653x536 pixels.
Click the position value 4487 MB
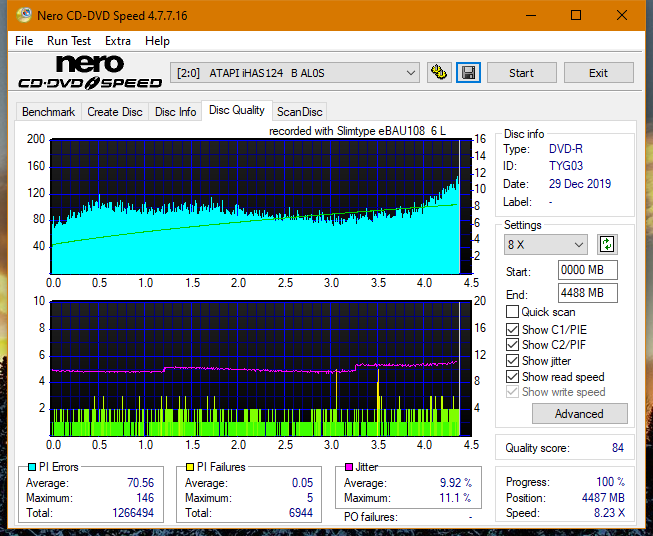pyautogui.click(x=603, y=498)
